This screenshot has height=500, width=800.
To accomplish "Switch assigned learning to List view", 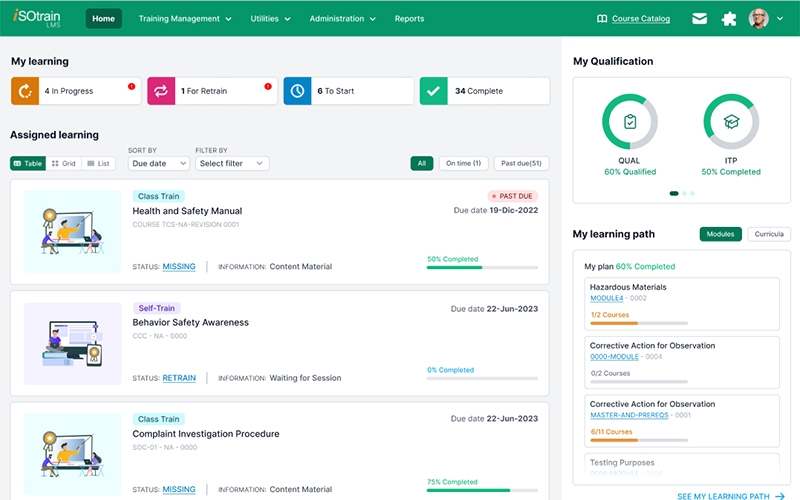I will [x=98, y=163].
